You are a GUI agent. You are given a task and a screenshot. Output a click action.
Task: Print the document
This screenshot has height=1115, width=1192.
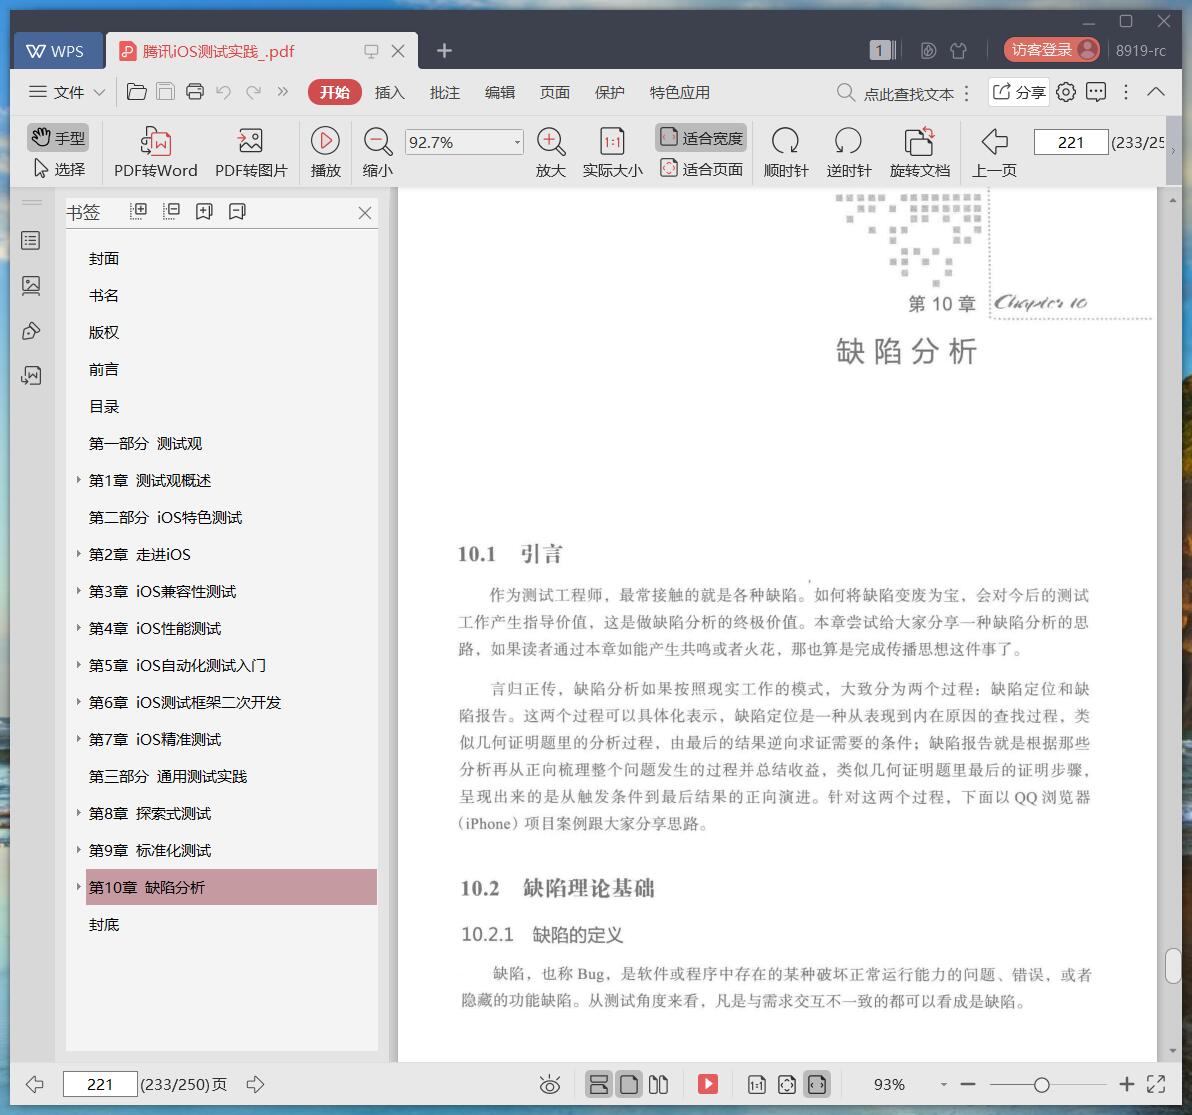[x=195, y=92]
